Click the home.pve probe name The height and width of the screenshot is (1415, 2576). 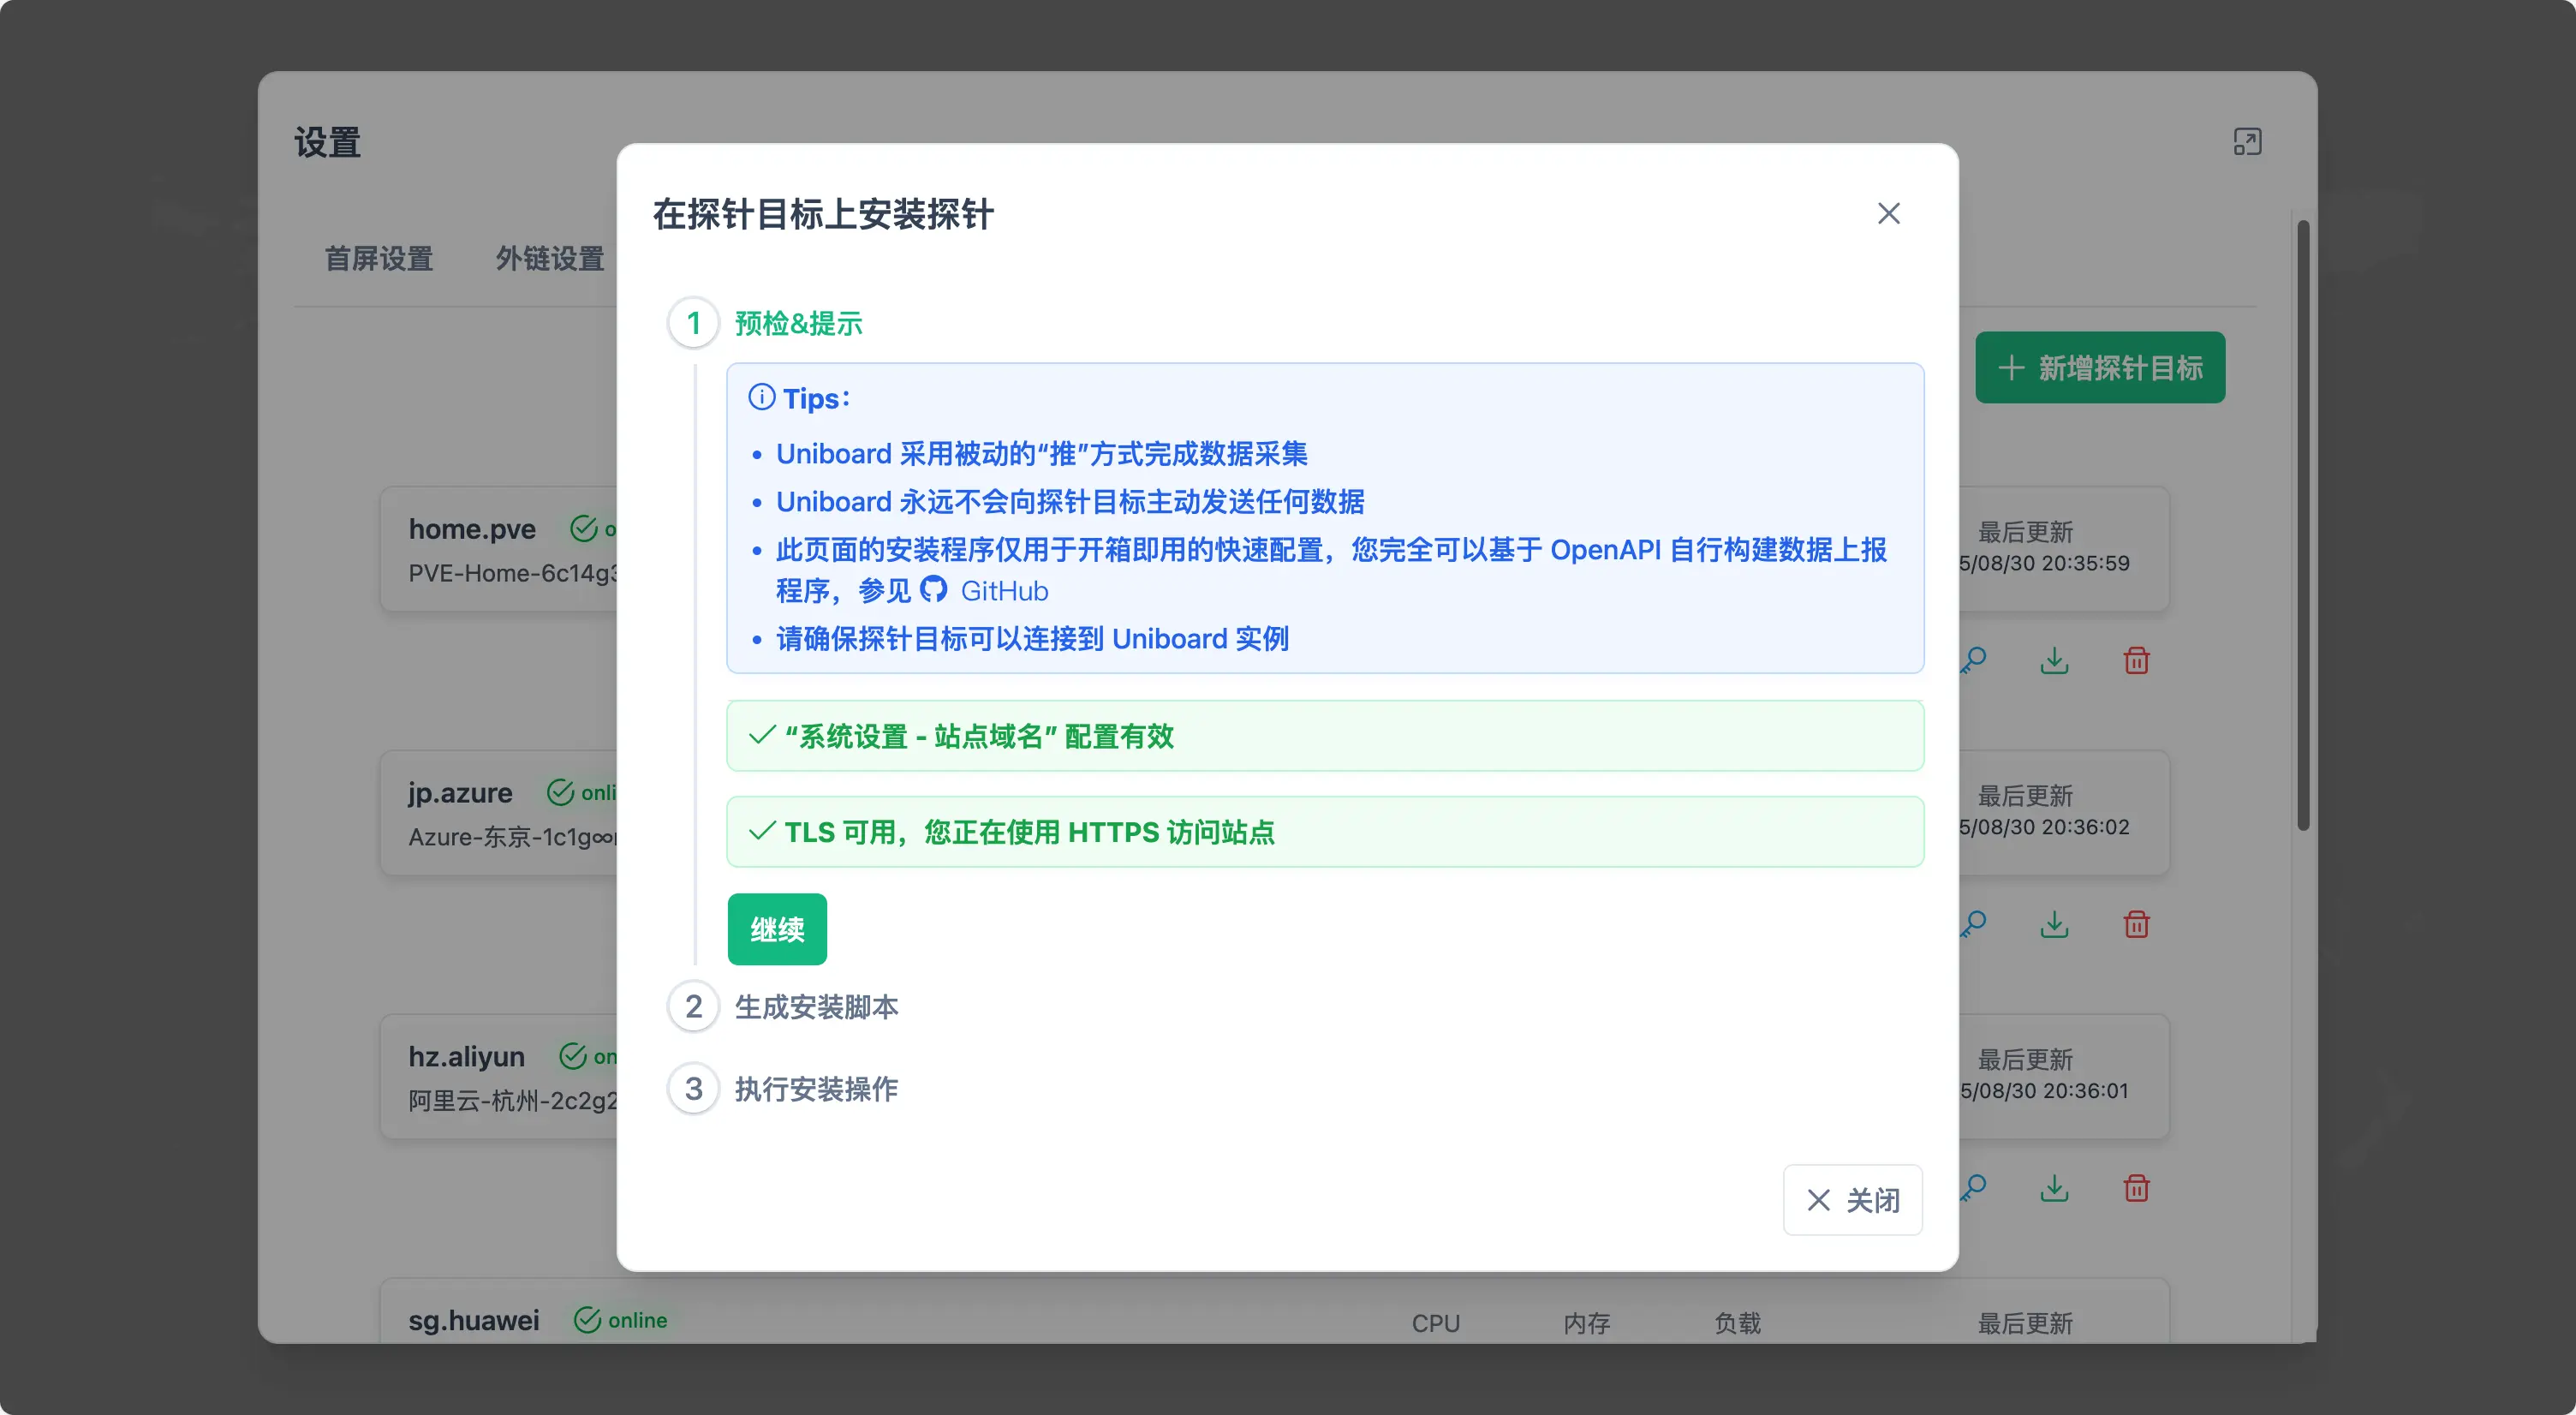pyautogui.click(x=472, y=529)
